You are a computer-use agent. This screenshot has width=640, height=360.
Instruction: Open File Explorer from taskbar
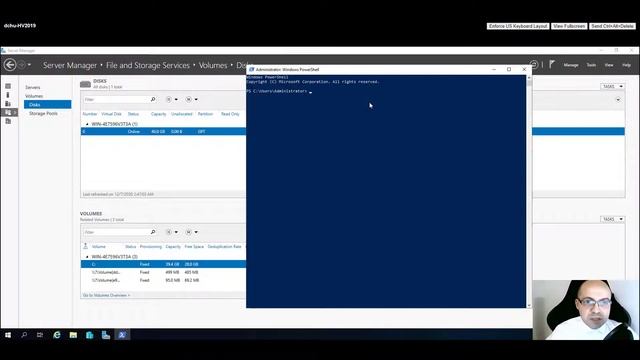[73, 335]
